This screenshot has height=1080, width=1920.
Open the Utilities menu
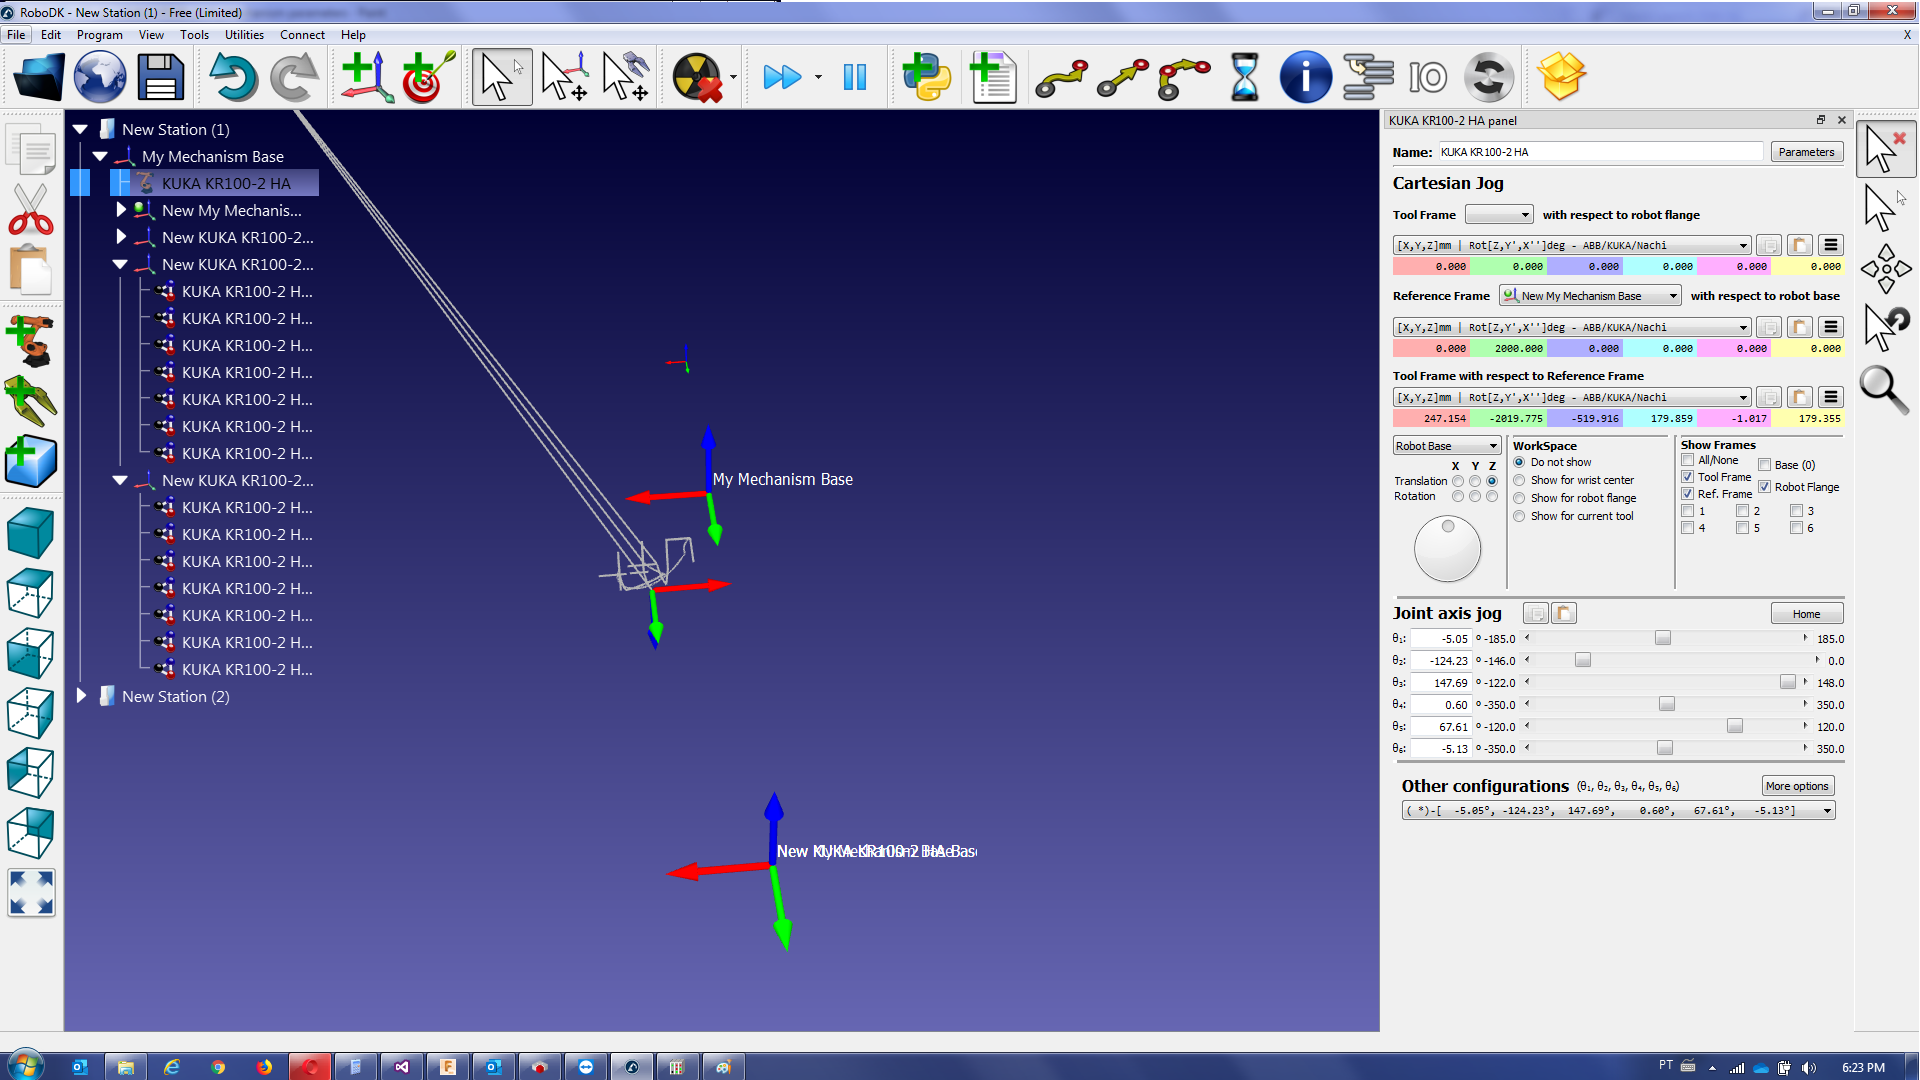coord(244,34)
